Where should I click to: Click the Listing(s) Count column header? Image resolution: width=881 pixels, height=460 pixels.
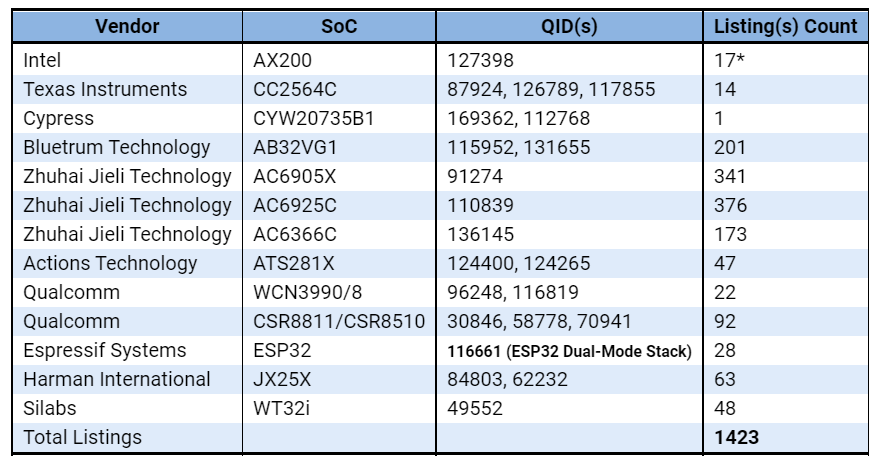786,26
